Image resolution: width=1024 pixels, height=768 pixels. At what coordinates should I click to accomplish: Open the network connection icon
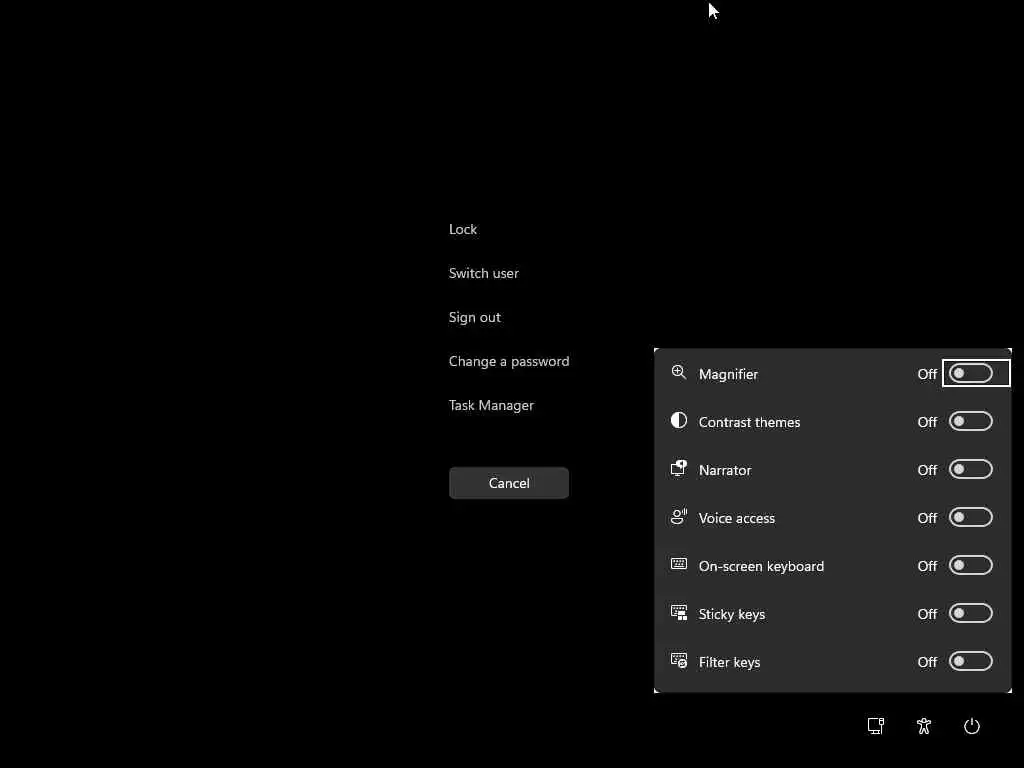[876, 726]
